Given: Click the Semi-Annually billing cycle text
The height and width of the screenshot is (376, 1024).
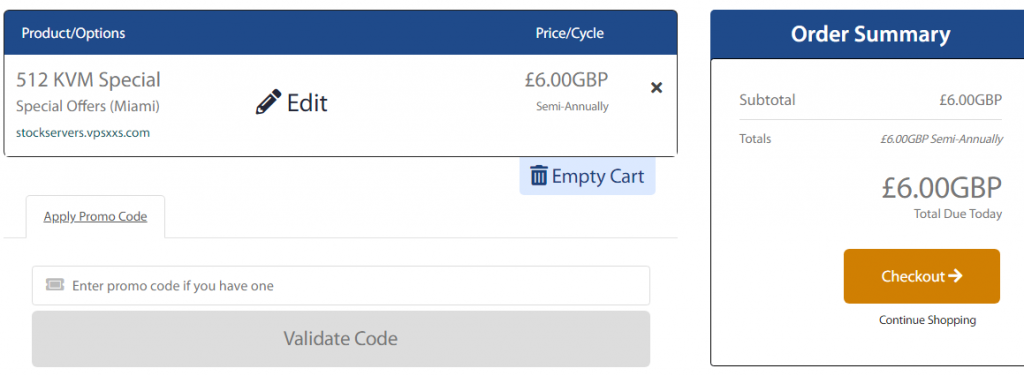Looking at the screenshot, I should [x=572, y=106].
